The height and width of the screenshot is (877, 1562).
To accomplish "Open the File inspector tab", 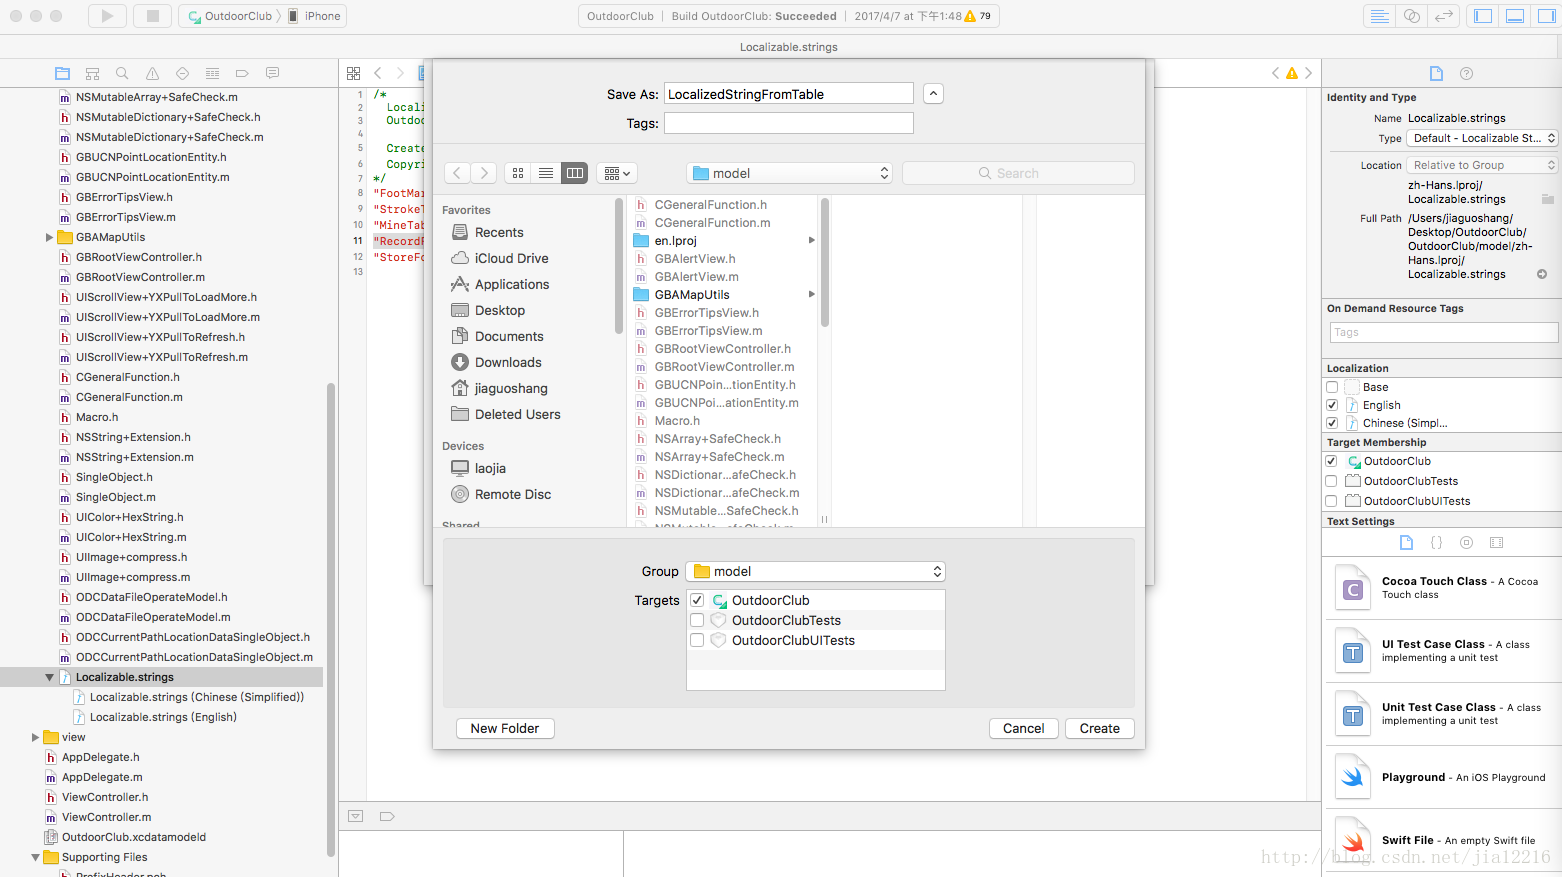I will coord(1436,73).
